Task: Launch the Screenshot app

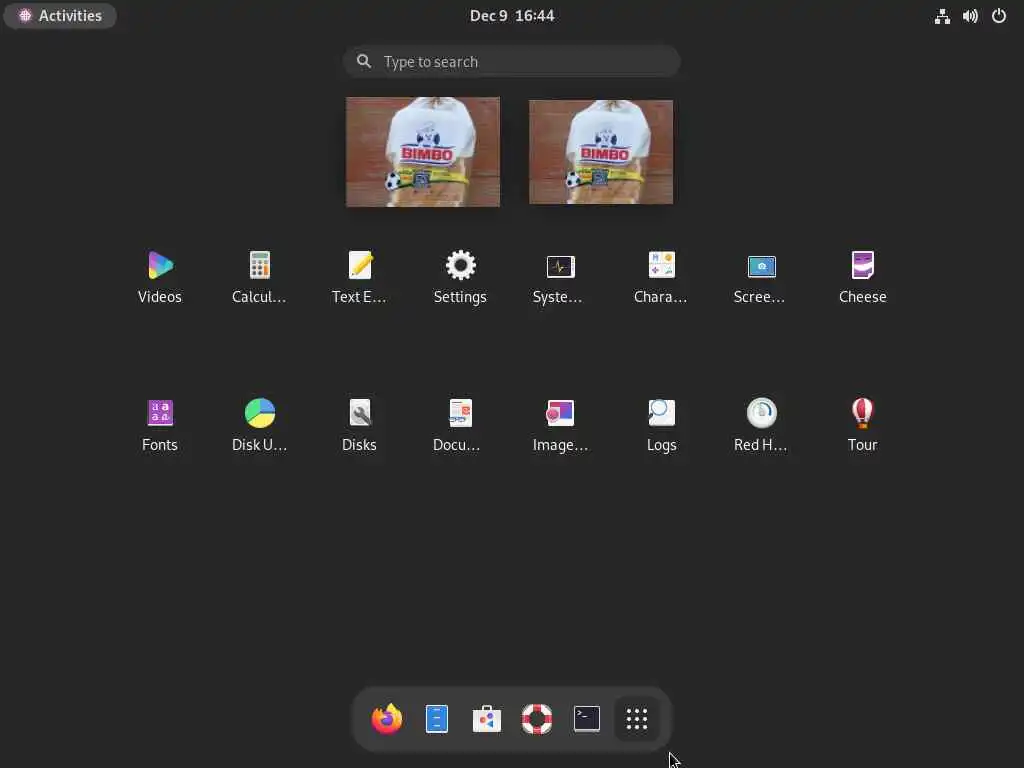Action: click(x=761, y=277)
